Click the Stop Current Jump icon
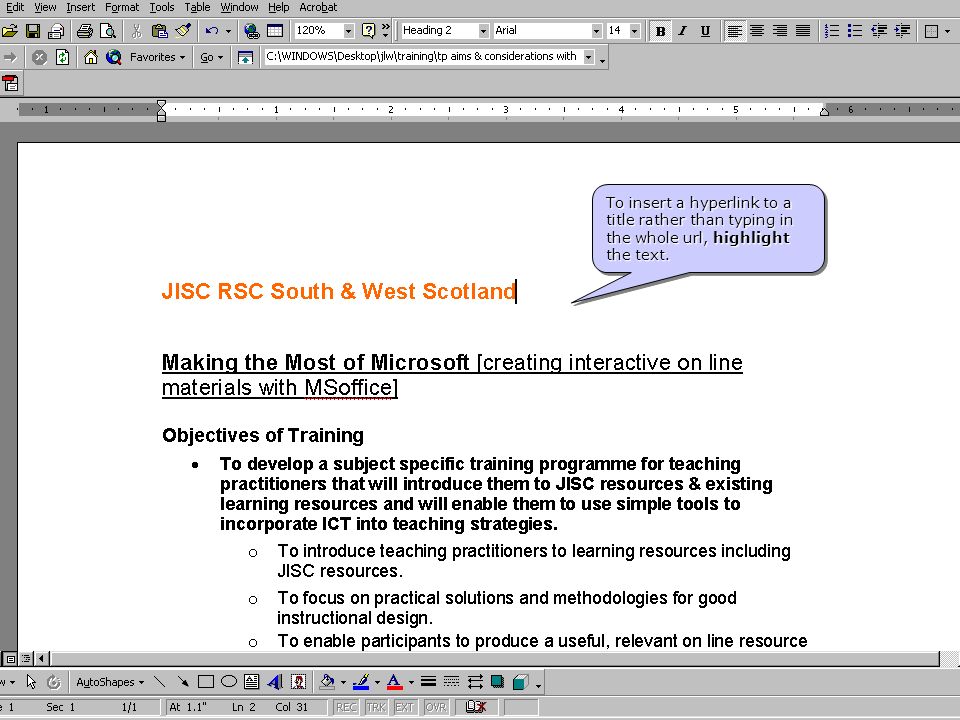Viewport: 960px width, 720px height. pos(39,58)
